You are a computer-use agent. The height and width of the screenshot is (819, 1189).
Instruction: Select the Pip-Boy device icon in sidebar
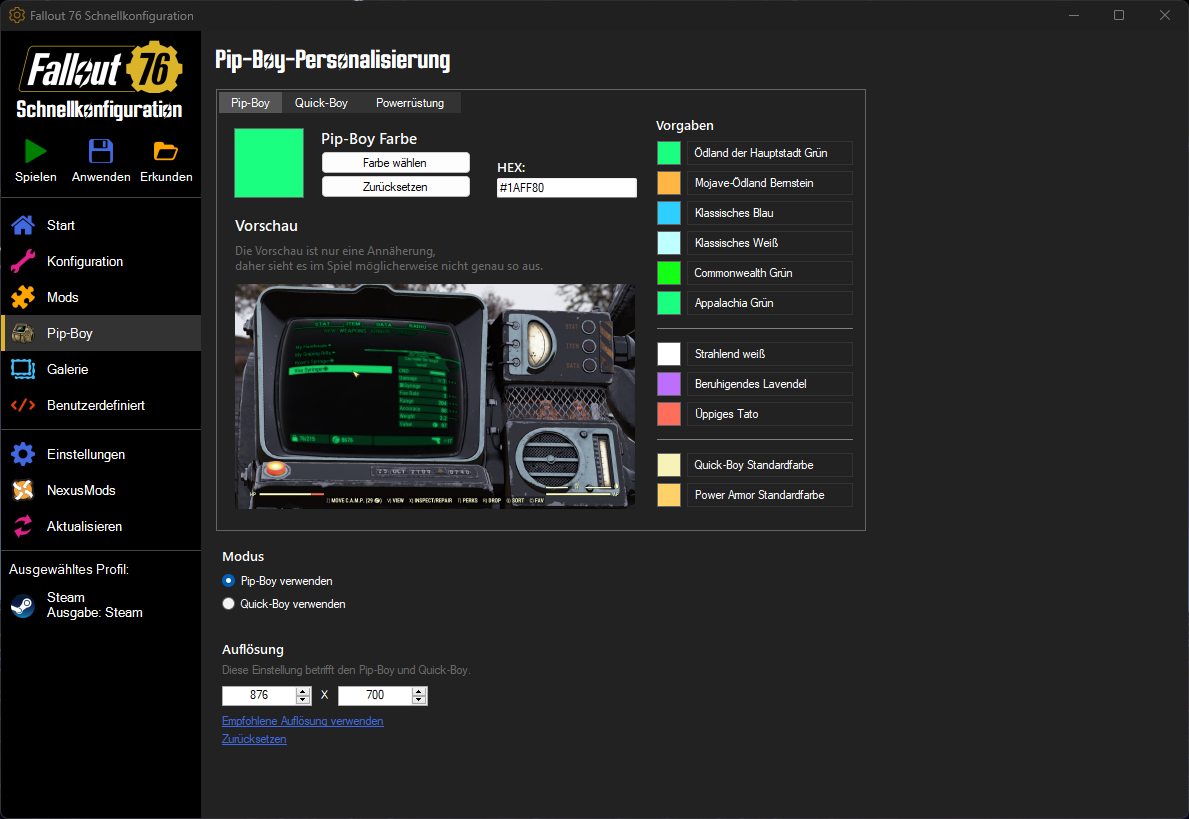point(23,333)
